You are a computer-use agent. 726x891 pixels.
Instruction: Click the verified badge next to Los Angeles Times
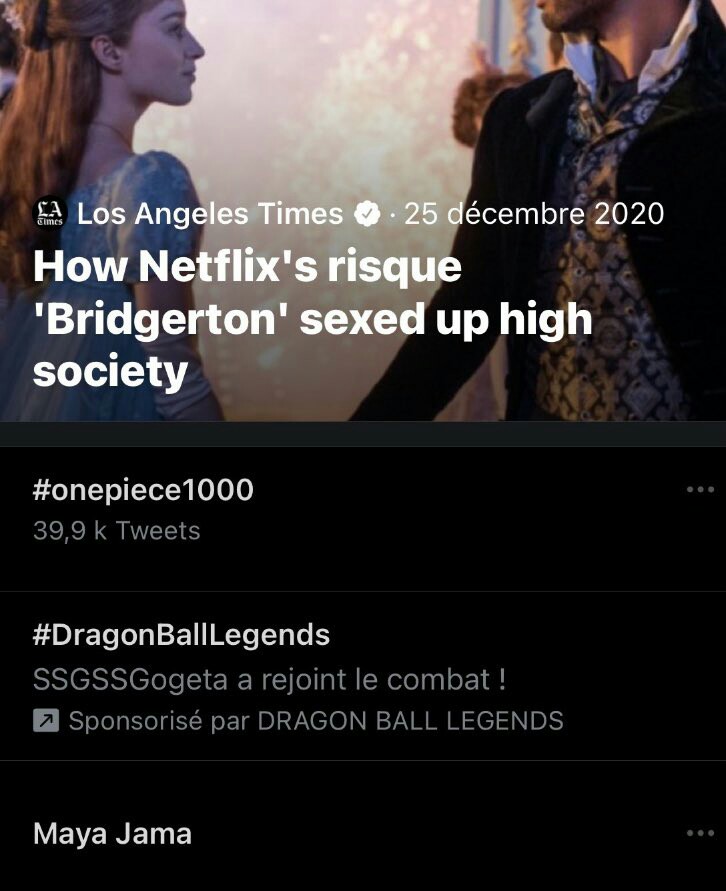click(x=368, y=214)
